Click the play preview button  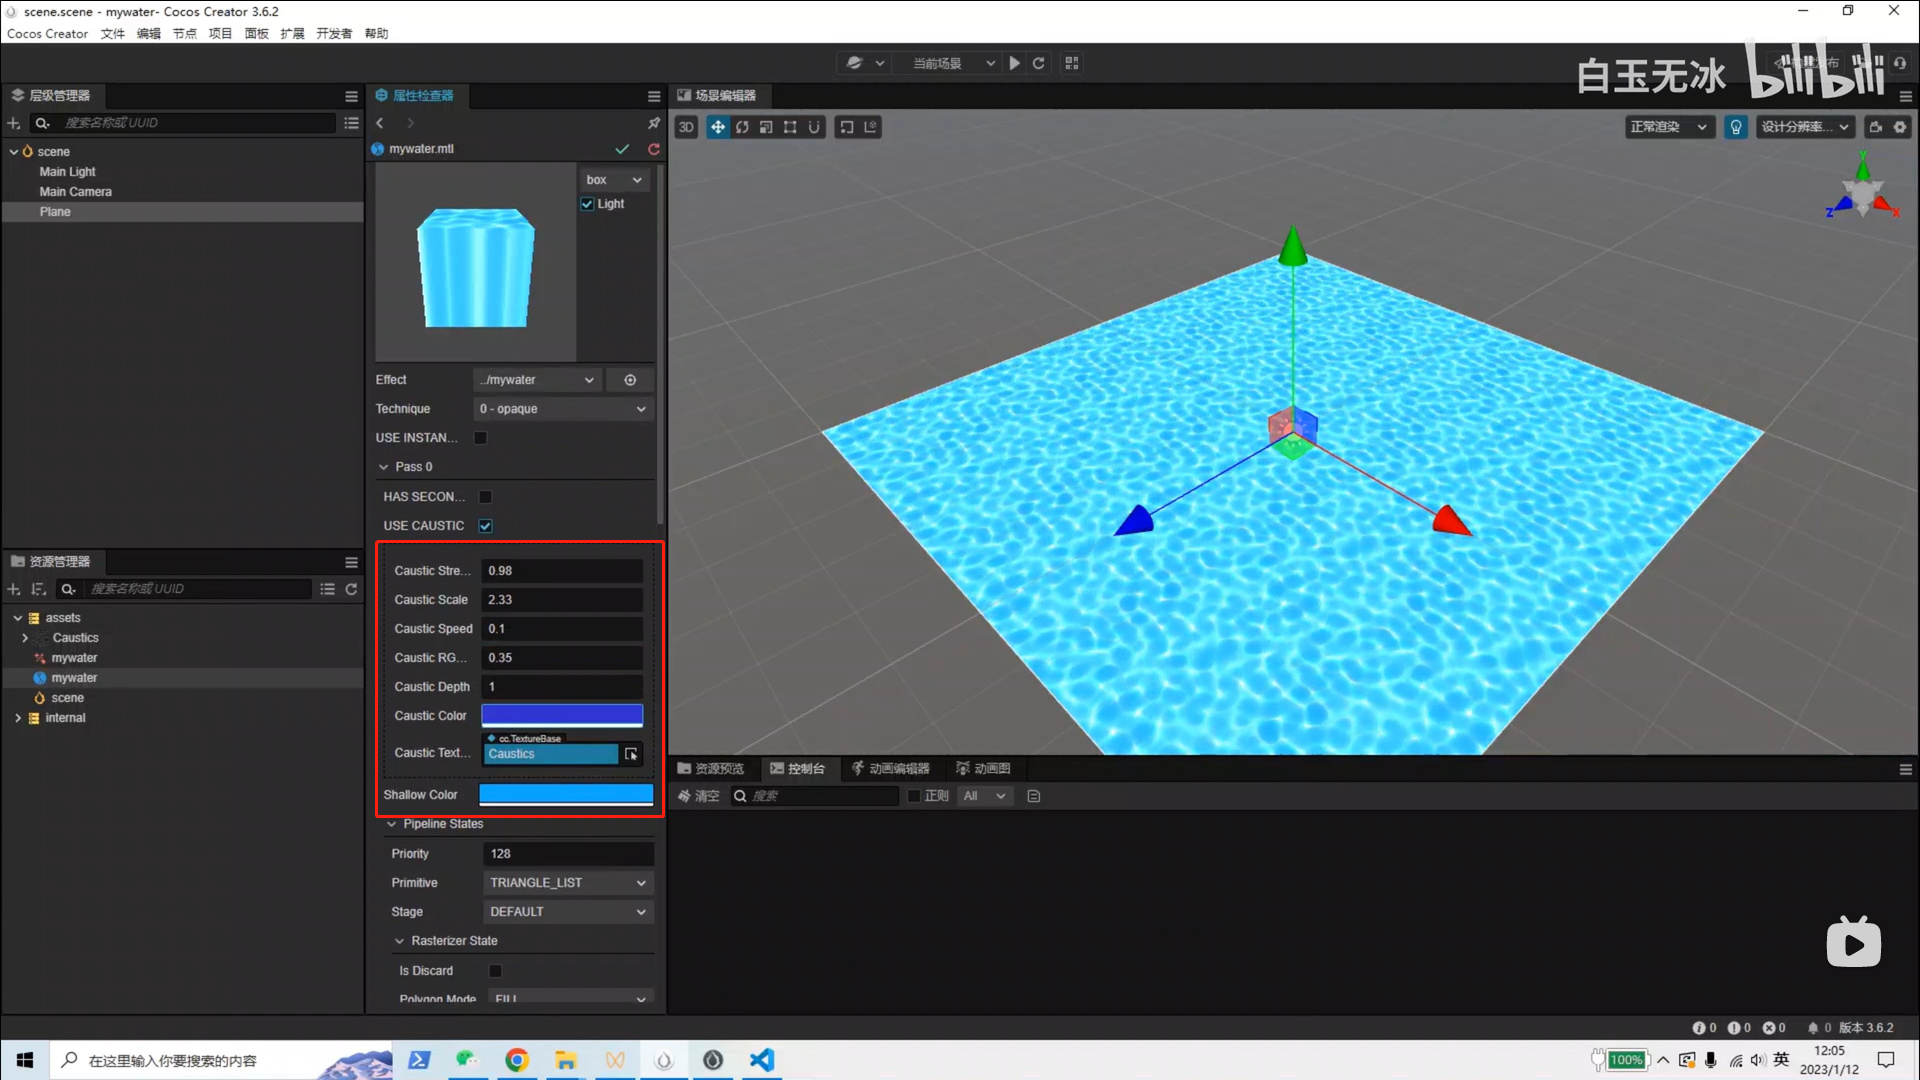(1014, 63)
